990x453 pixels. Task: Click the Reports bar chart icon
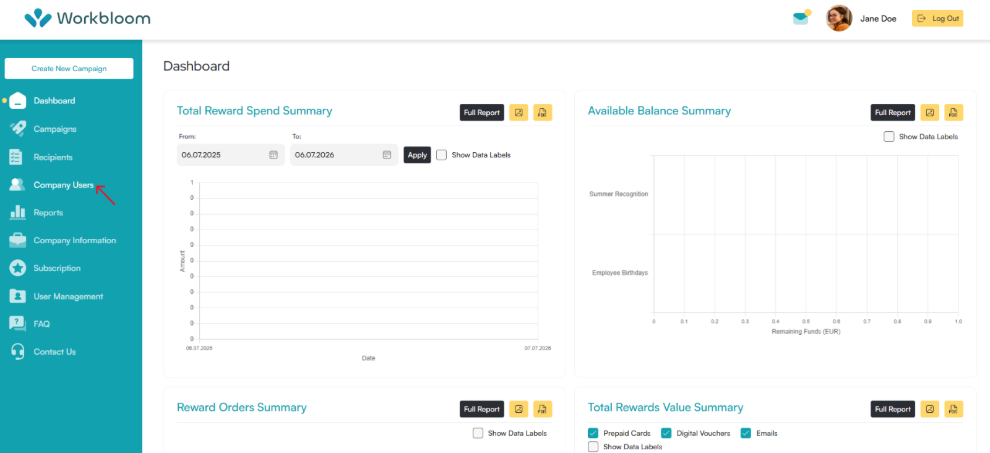[x=18, y=212]
